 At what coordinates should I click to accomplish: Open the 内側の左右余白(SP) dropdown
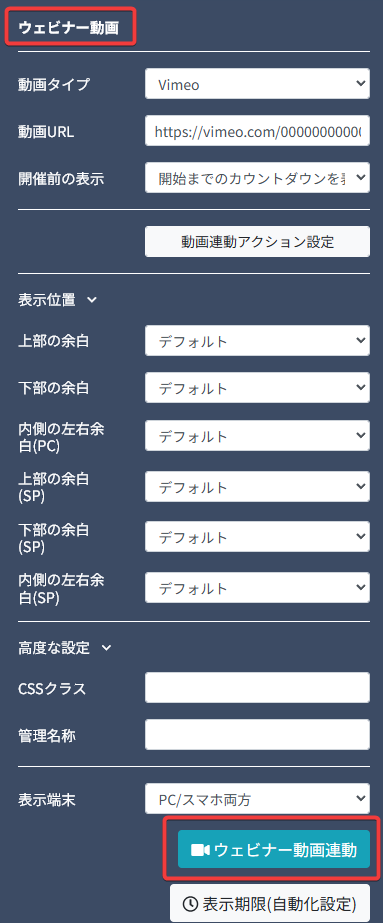tap(257, 587)
